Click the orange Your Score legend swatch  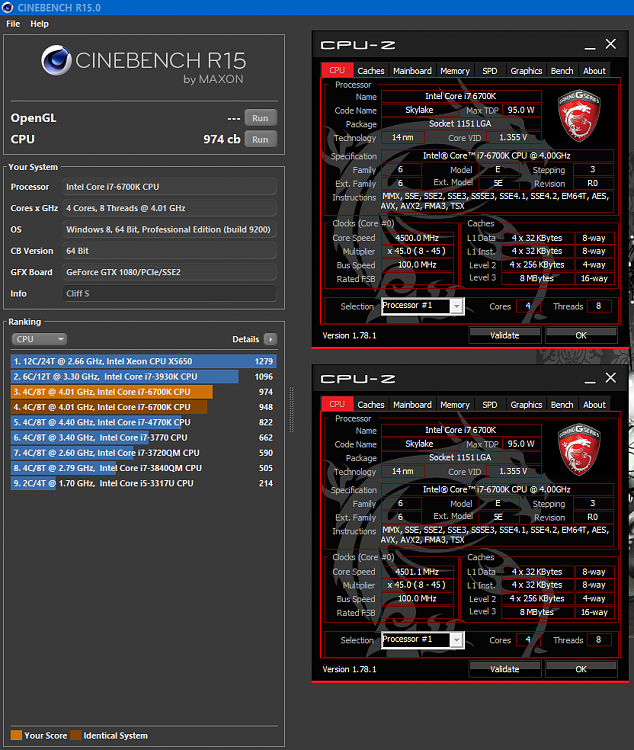coord(16,735)
